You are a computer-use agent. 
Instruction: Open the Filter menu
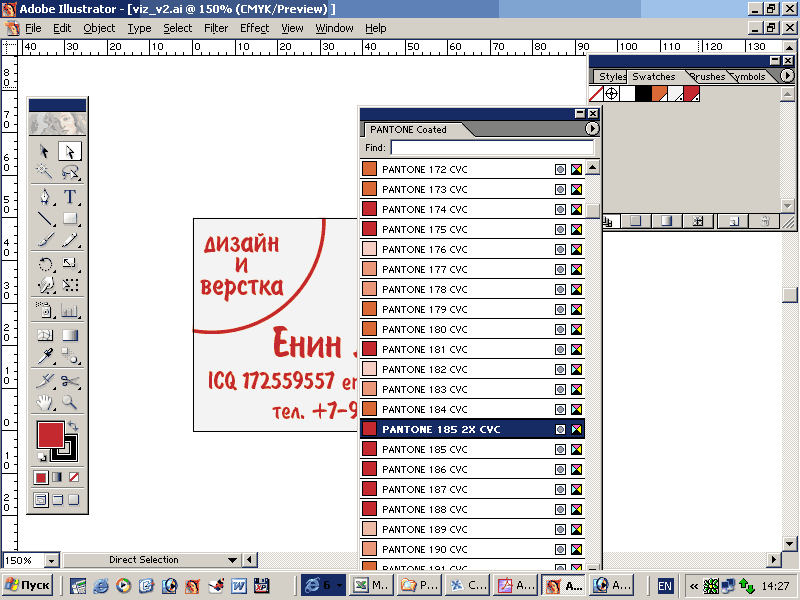tap(216, 28)
